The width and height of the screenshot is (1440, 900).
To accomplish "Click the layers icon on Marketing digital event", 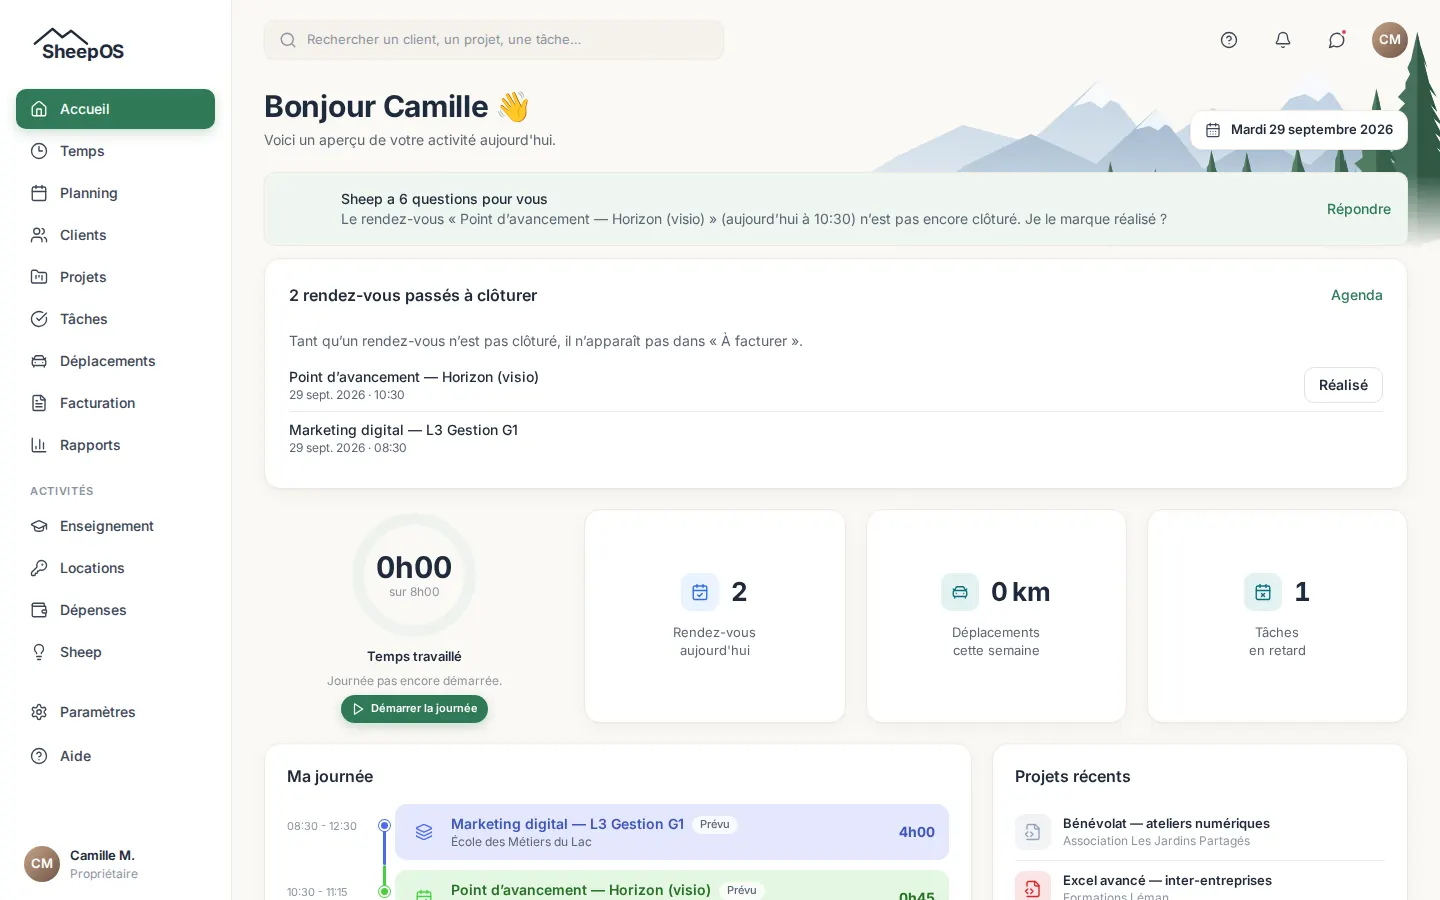I will 424,832.
